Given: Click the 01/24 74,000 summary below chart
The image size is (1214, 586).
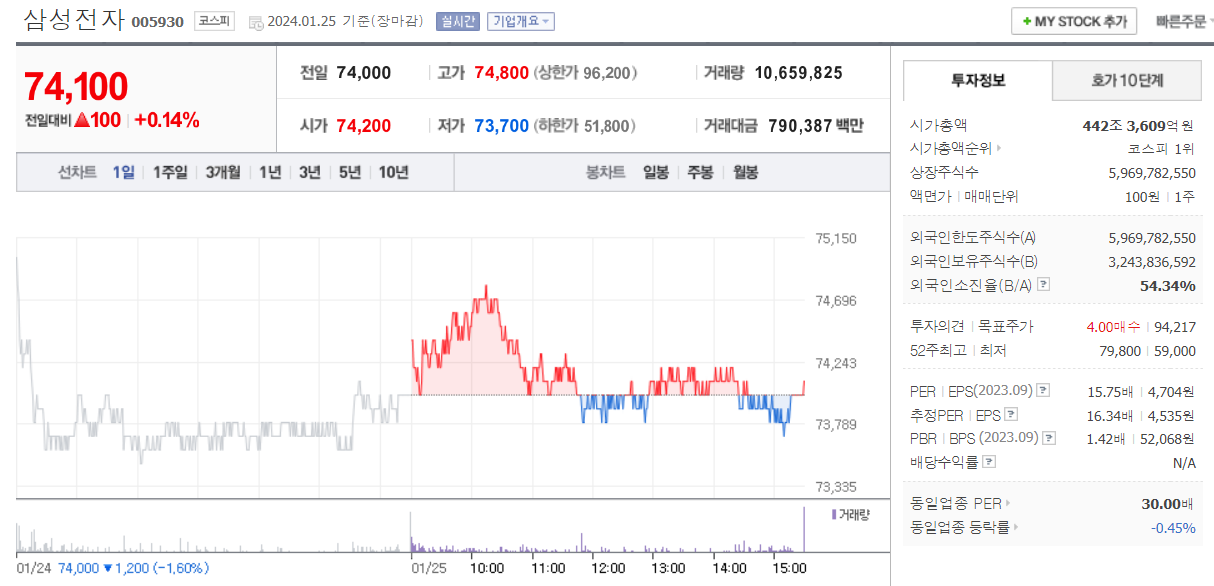Looking at the screenshot, I should 112,568.
